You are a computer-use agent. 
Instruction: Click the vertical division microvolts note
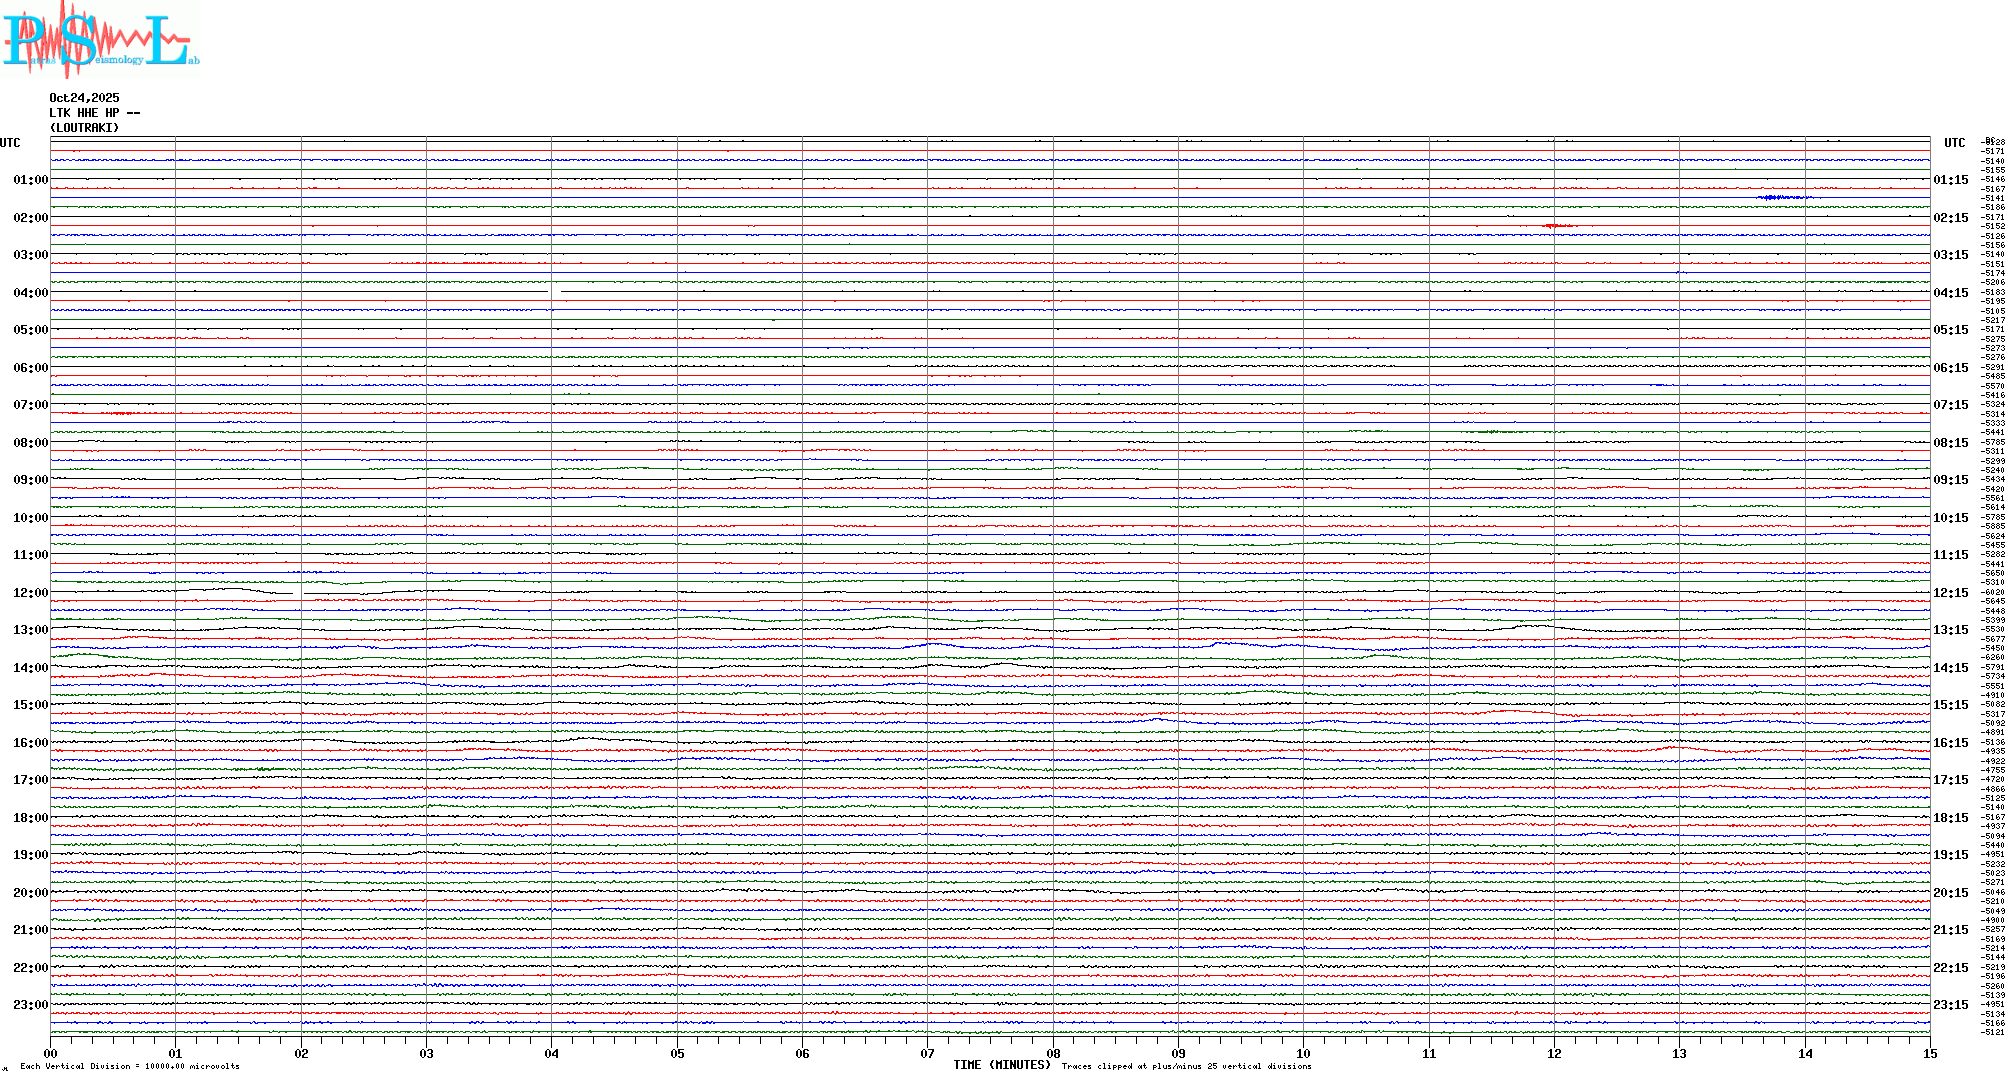(130, 1066)
